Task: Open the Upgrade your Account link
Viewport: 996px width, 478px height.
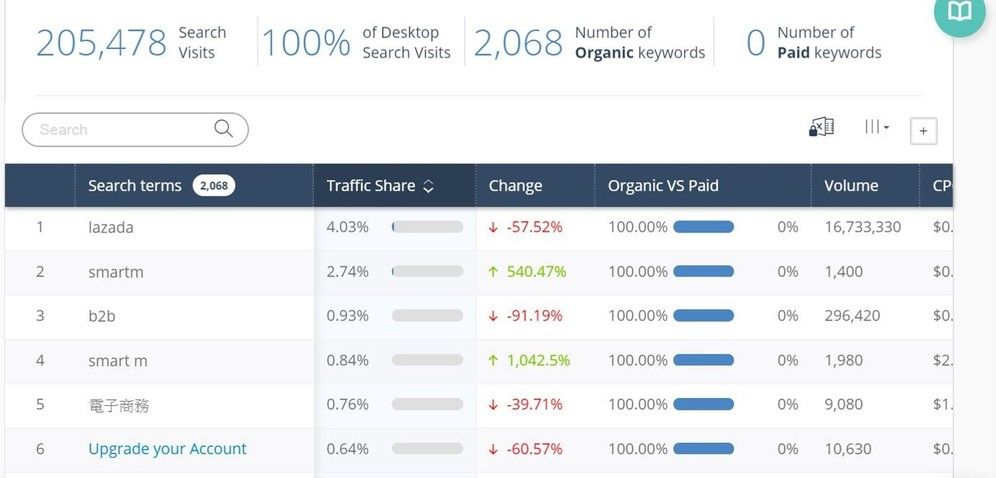Action: click(x=167, y=449)
